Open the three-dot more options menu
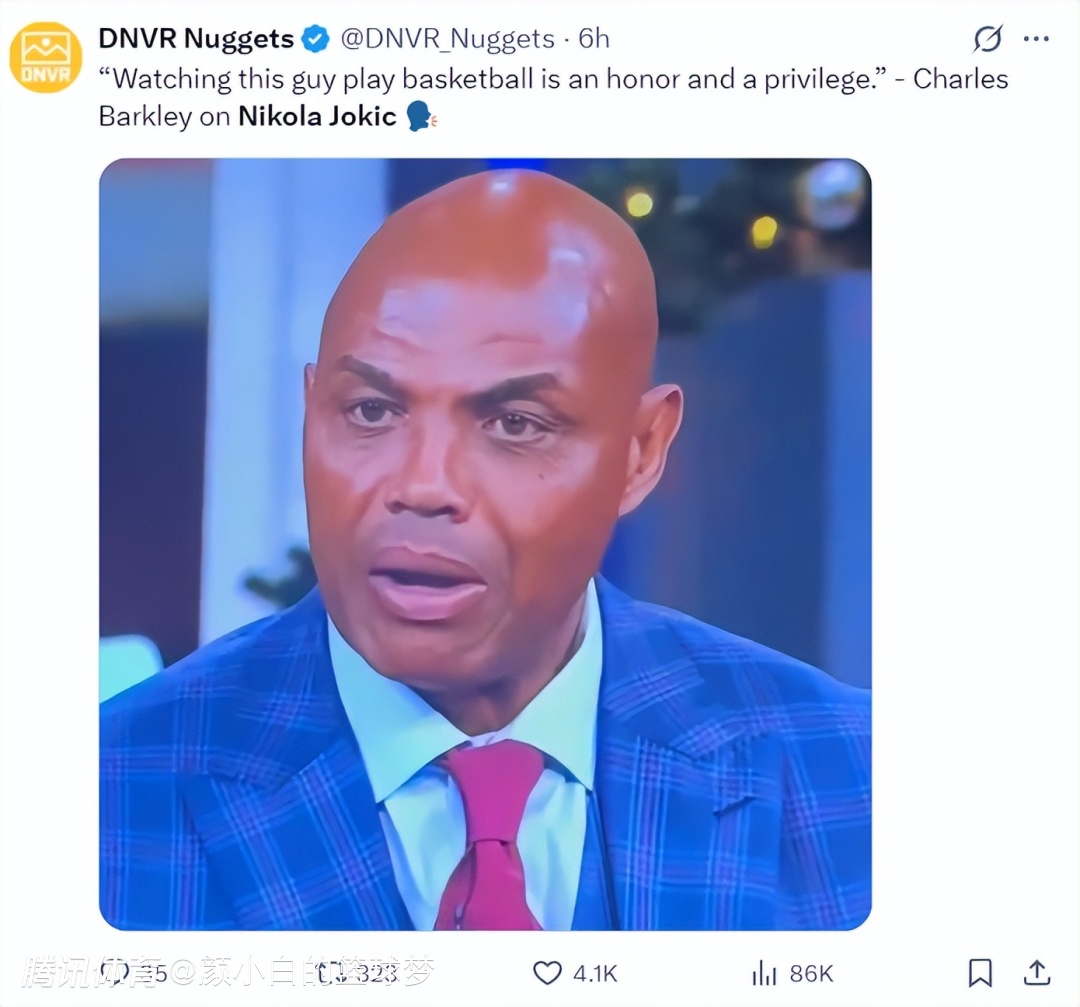 click(1036, 39)
